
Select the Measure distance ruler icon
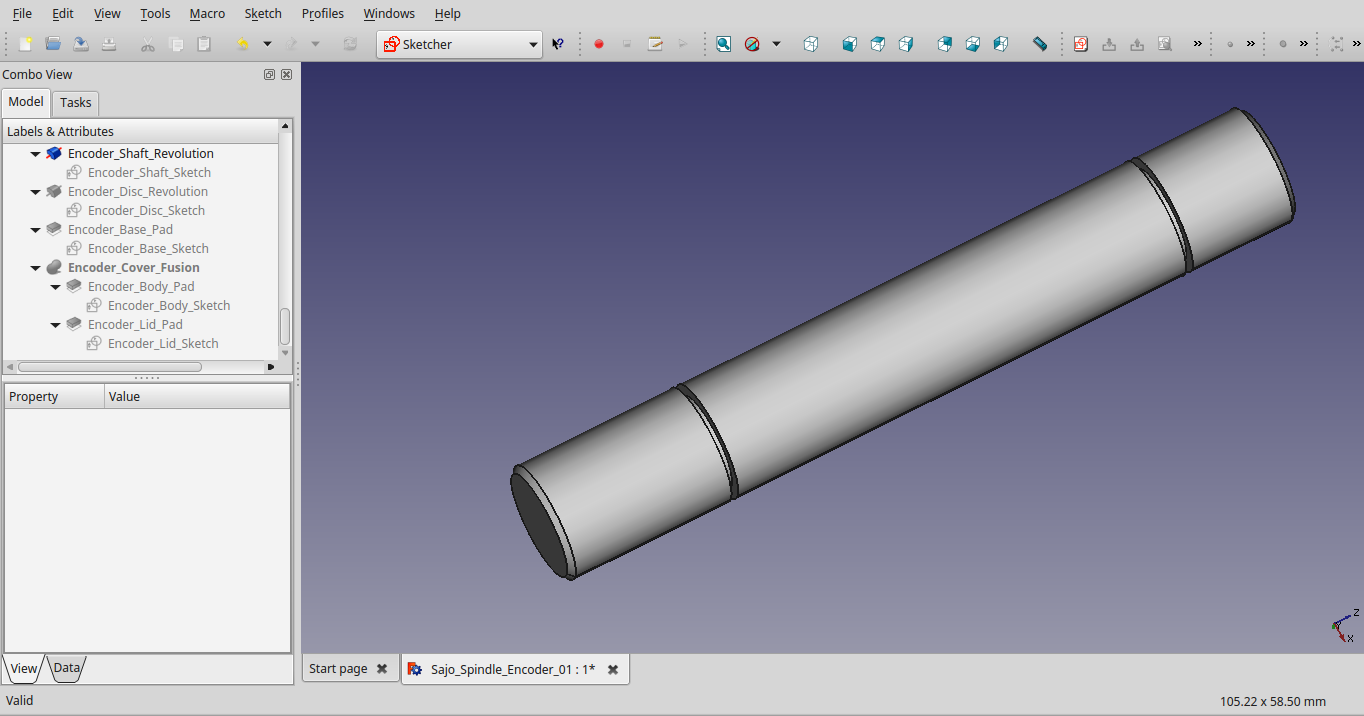click(1040, 44)
